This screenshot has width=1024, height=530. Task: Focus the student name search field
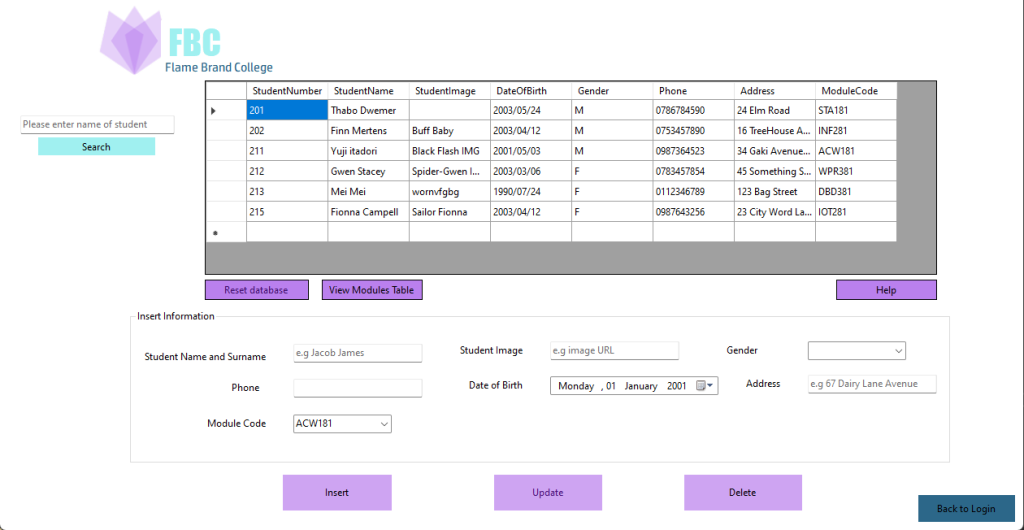click(x=97, y=125)
